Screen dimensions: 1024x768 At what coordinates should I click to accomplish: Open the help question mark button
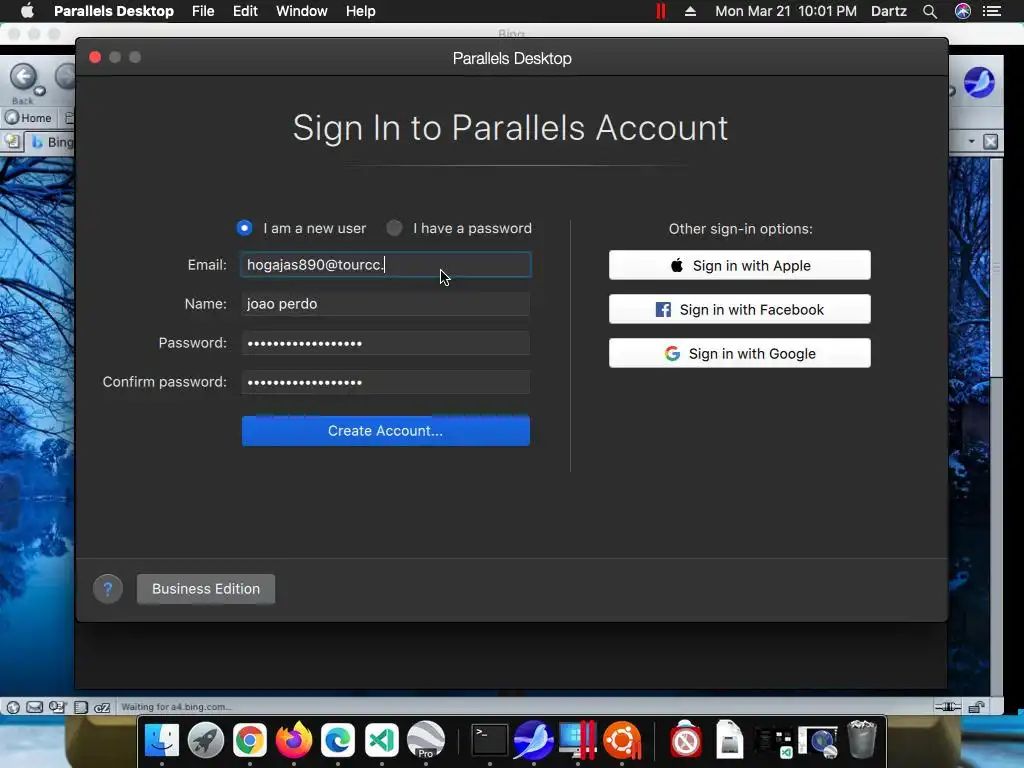pyautogui.click(x=108, y=589)
